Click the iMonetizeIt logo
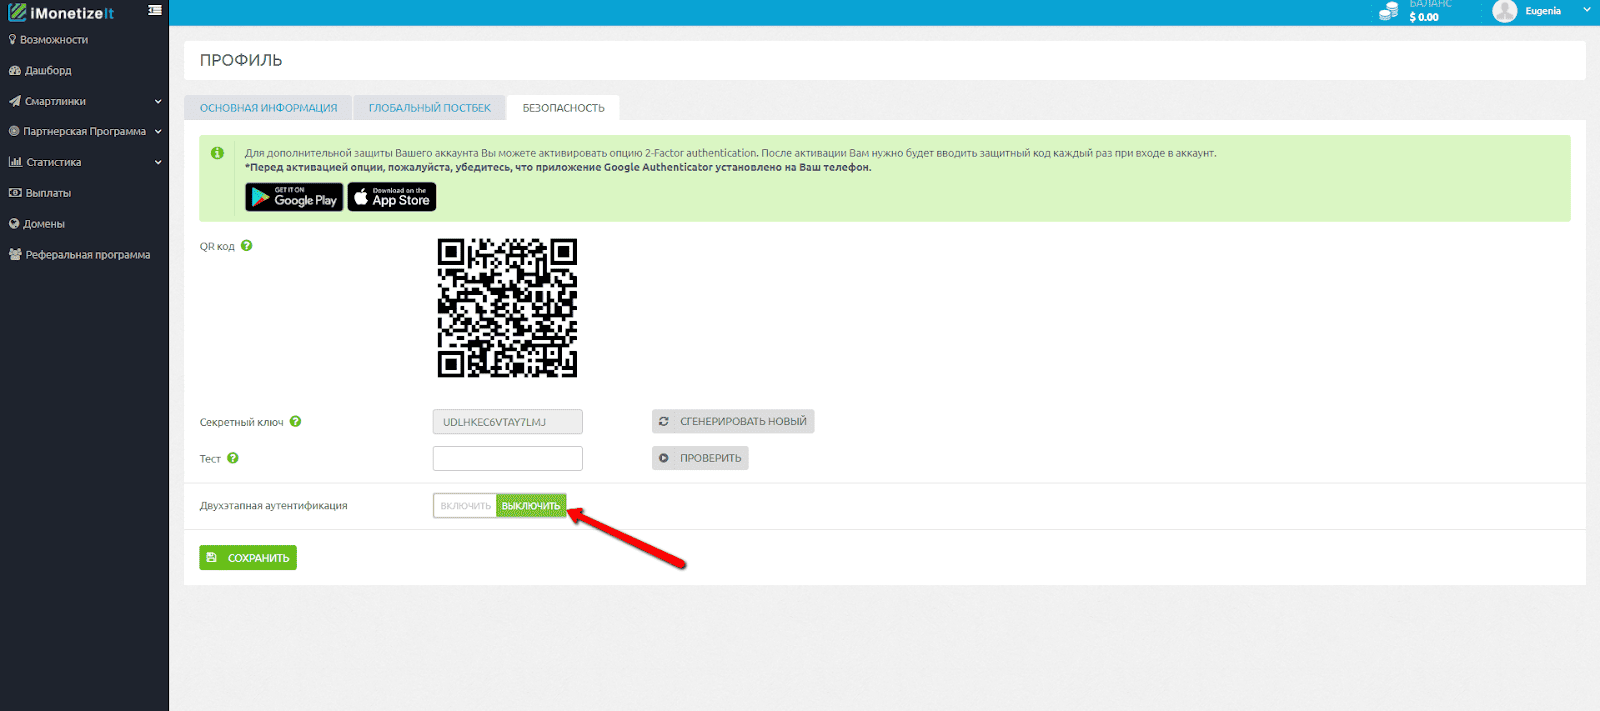Image resolution: width=1600 pixels, height=711 pixels. (x=61, y=13)
